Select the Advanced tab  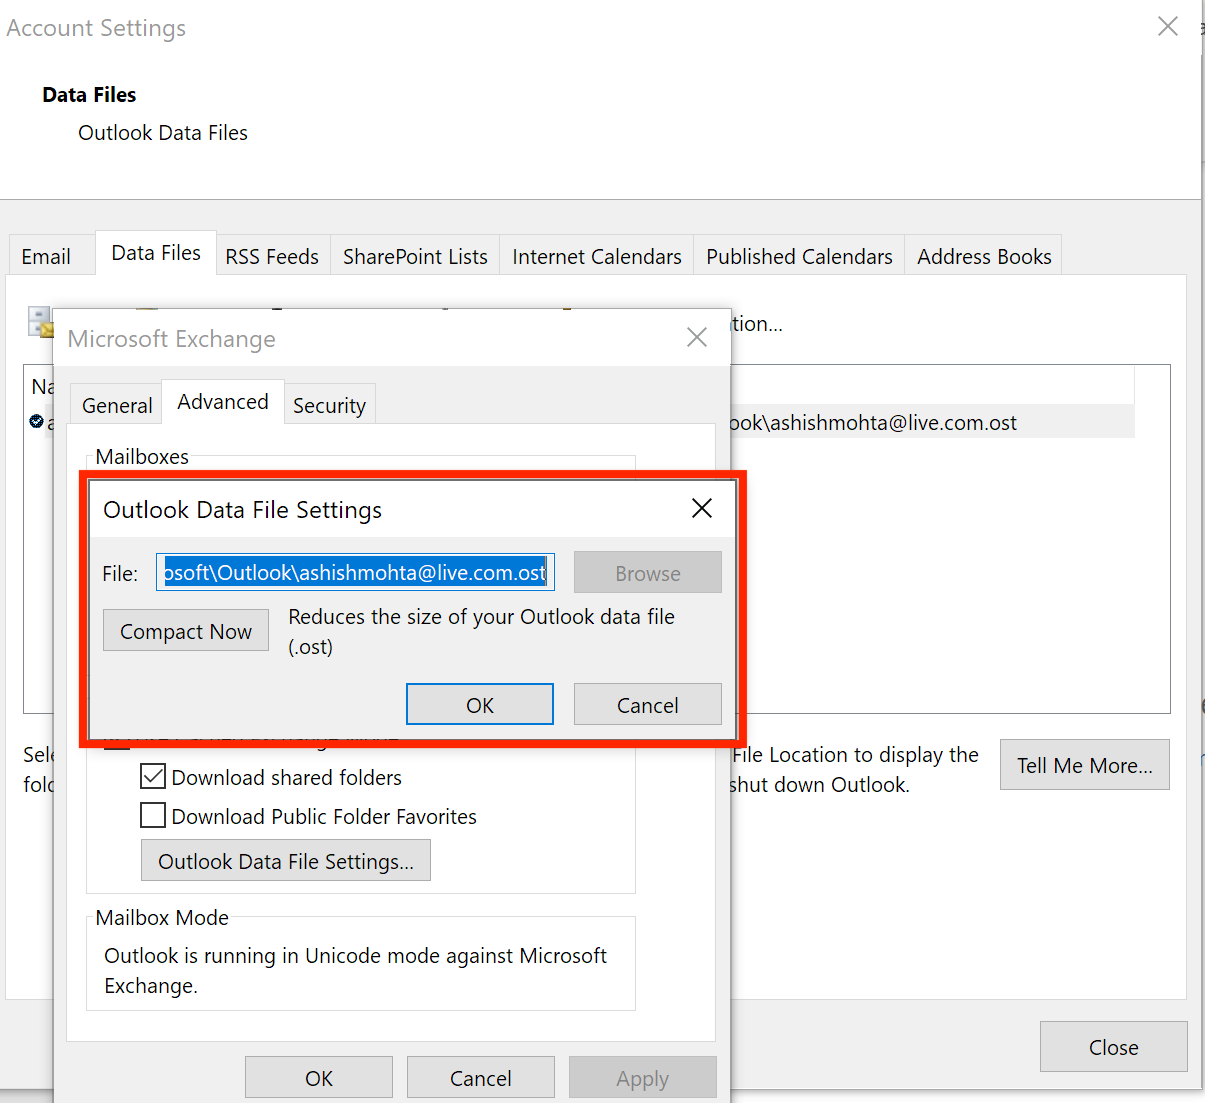[x=222, y=401]
